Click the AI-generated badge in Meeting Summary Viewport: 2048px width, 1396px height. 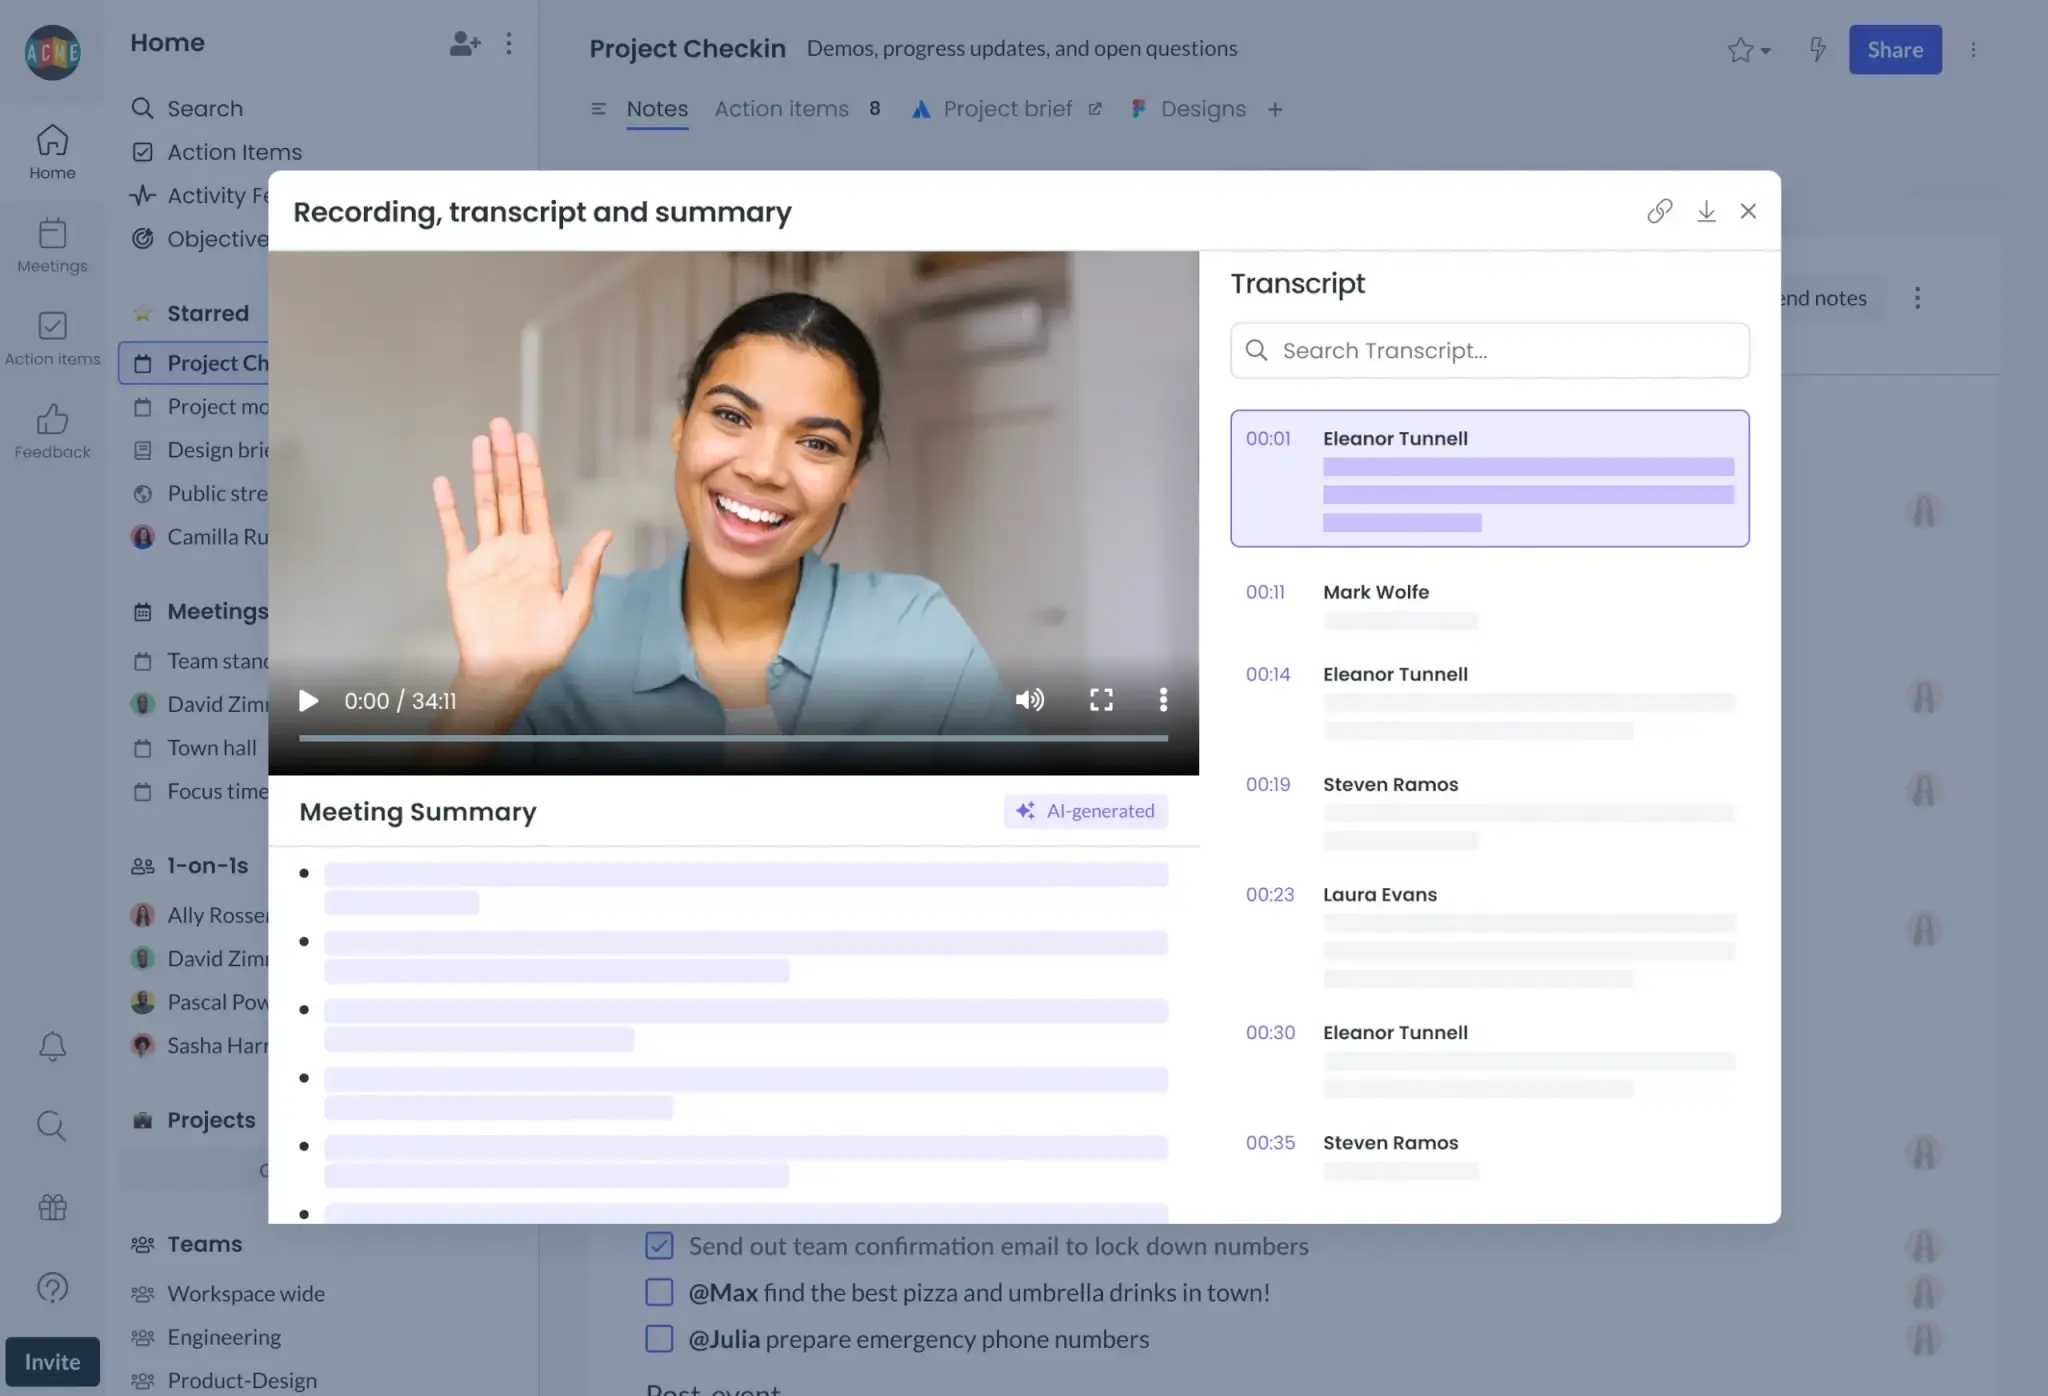point(1086,811)
